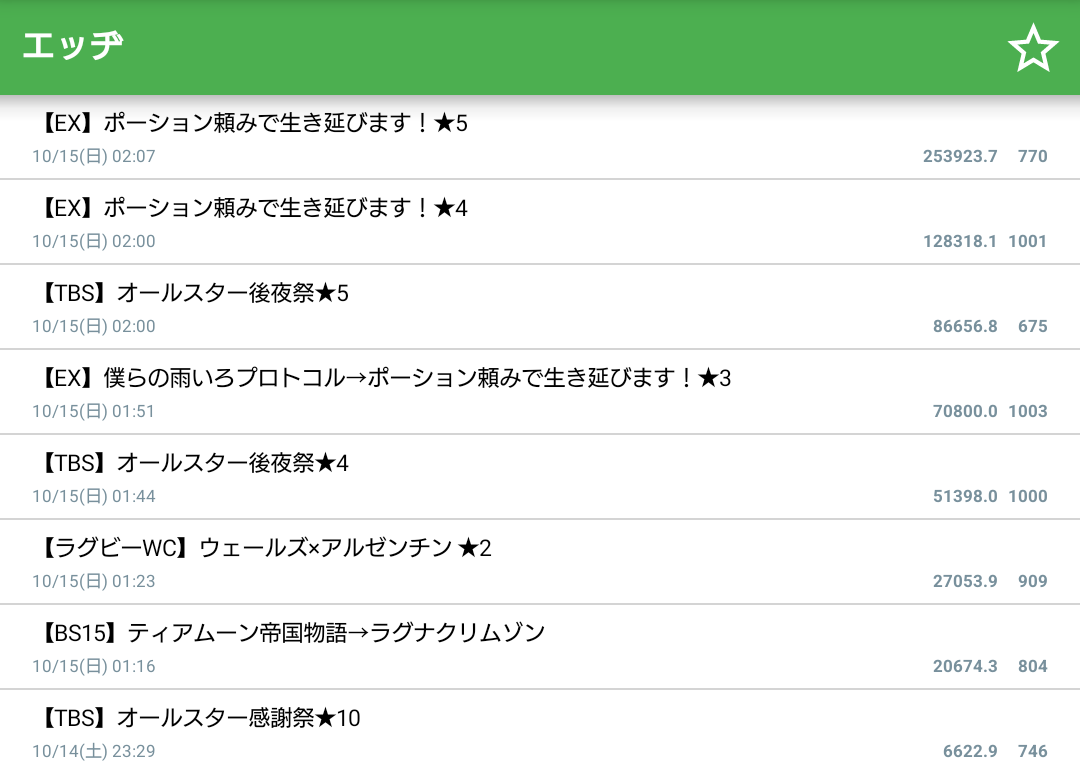1080x773 pixels.
Task: Select the 【TBS】オールスター後夜祭★4 thread
Action: point(194,464)
